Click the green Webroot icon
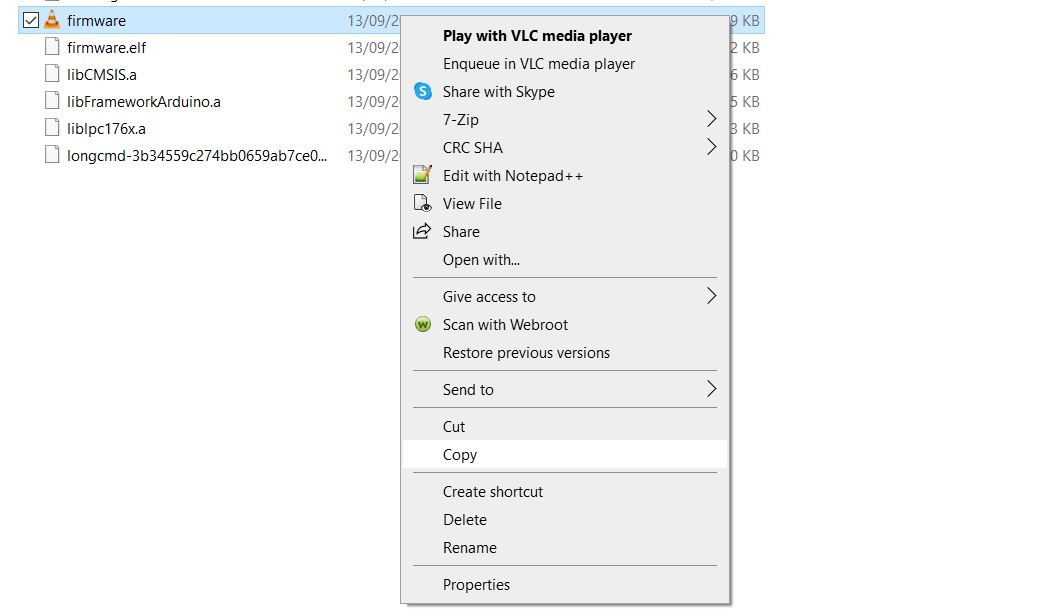The height and width of the screenshot is (612, 1052). [423, 325]
